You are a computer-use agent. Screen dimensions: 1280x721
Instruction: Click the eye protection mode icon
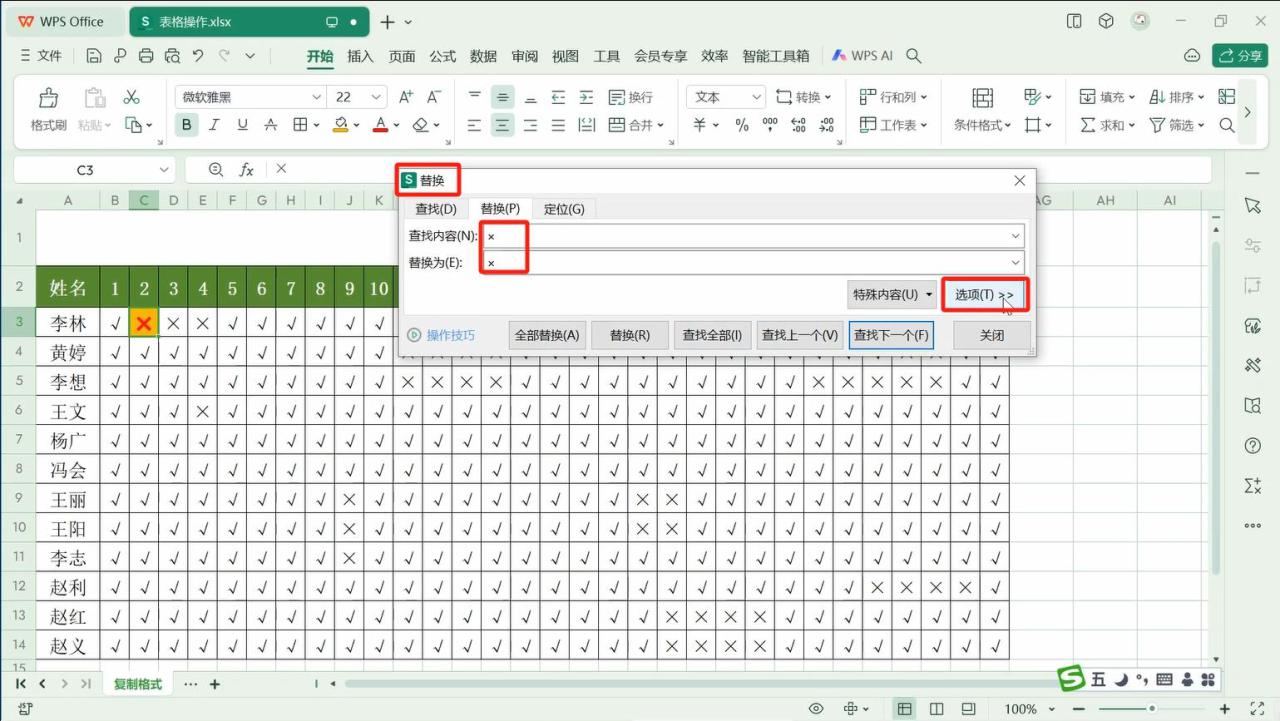point(816,709)
